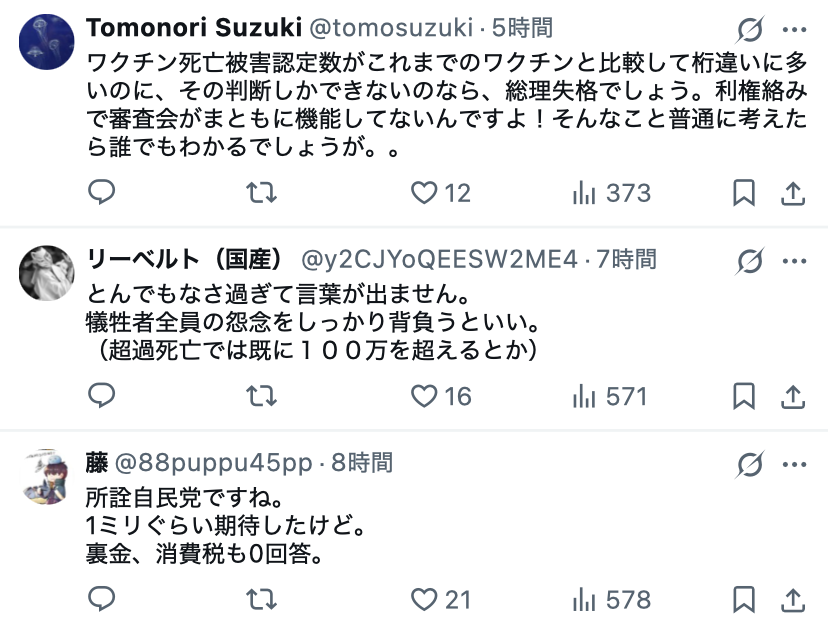This screenshot has height=630, width=828.
Task: Share Tomonori Suzuki's tweet
Action: [792, 192]
